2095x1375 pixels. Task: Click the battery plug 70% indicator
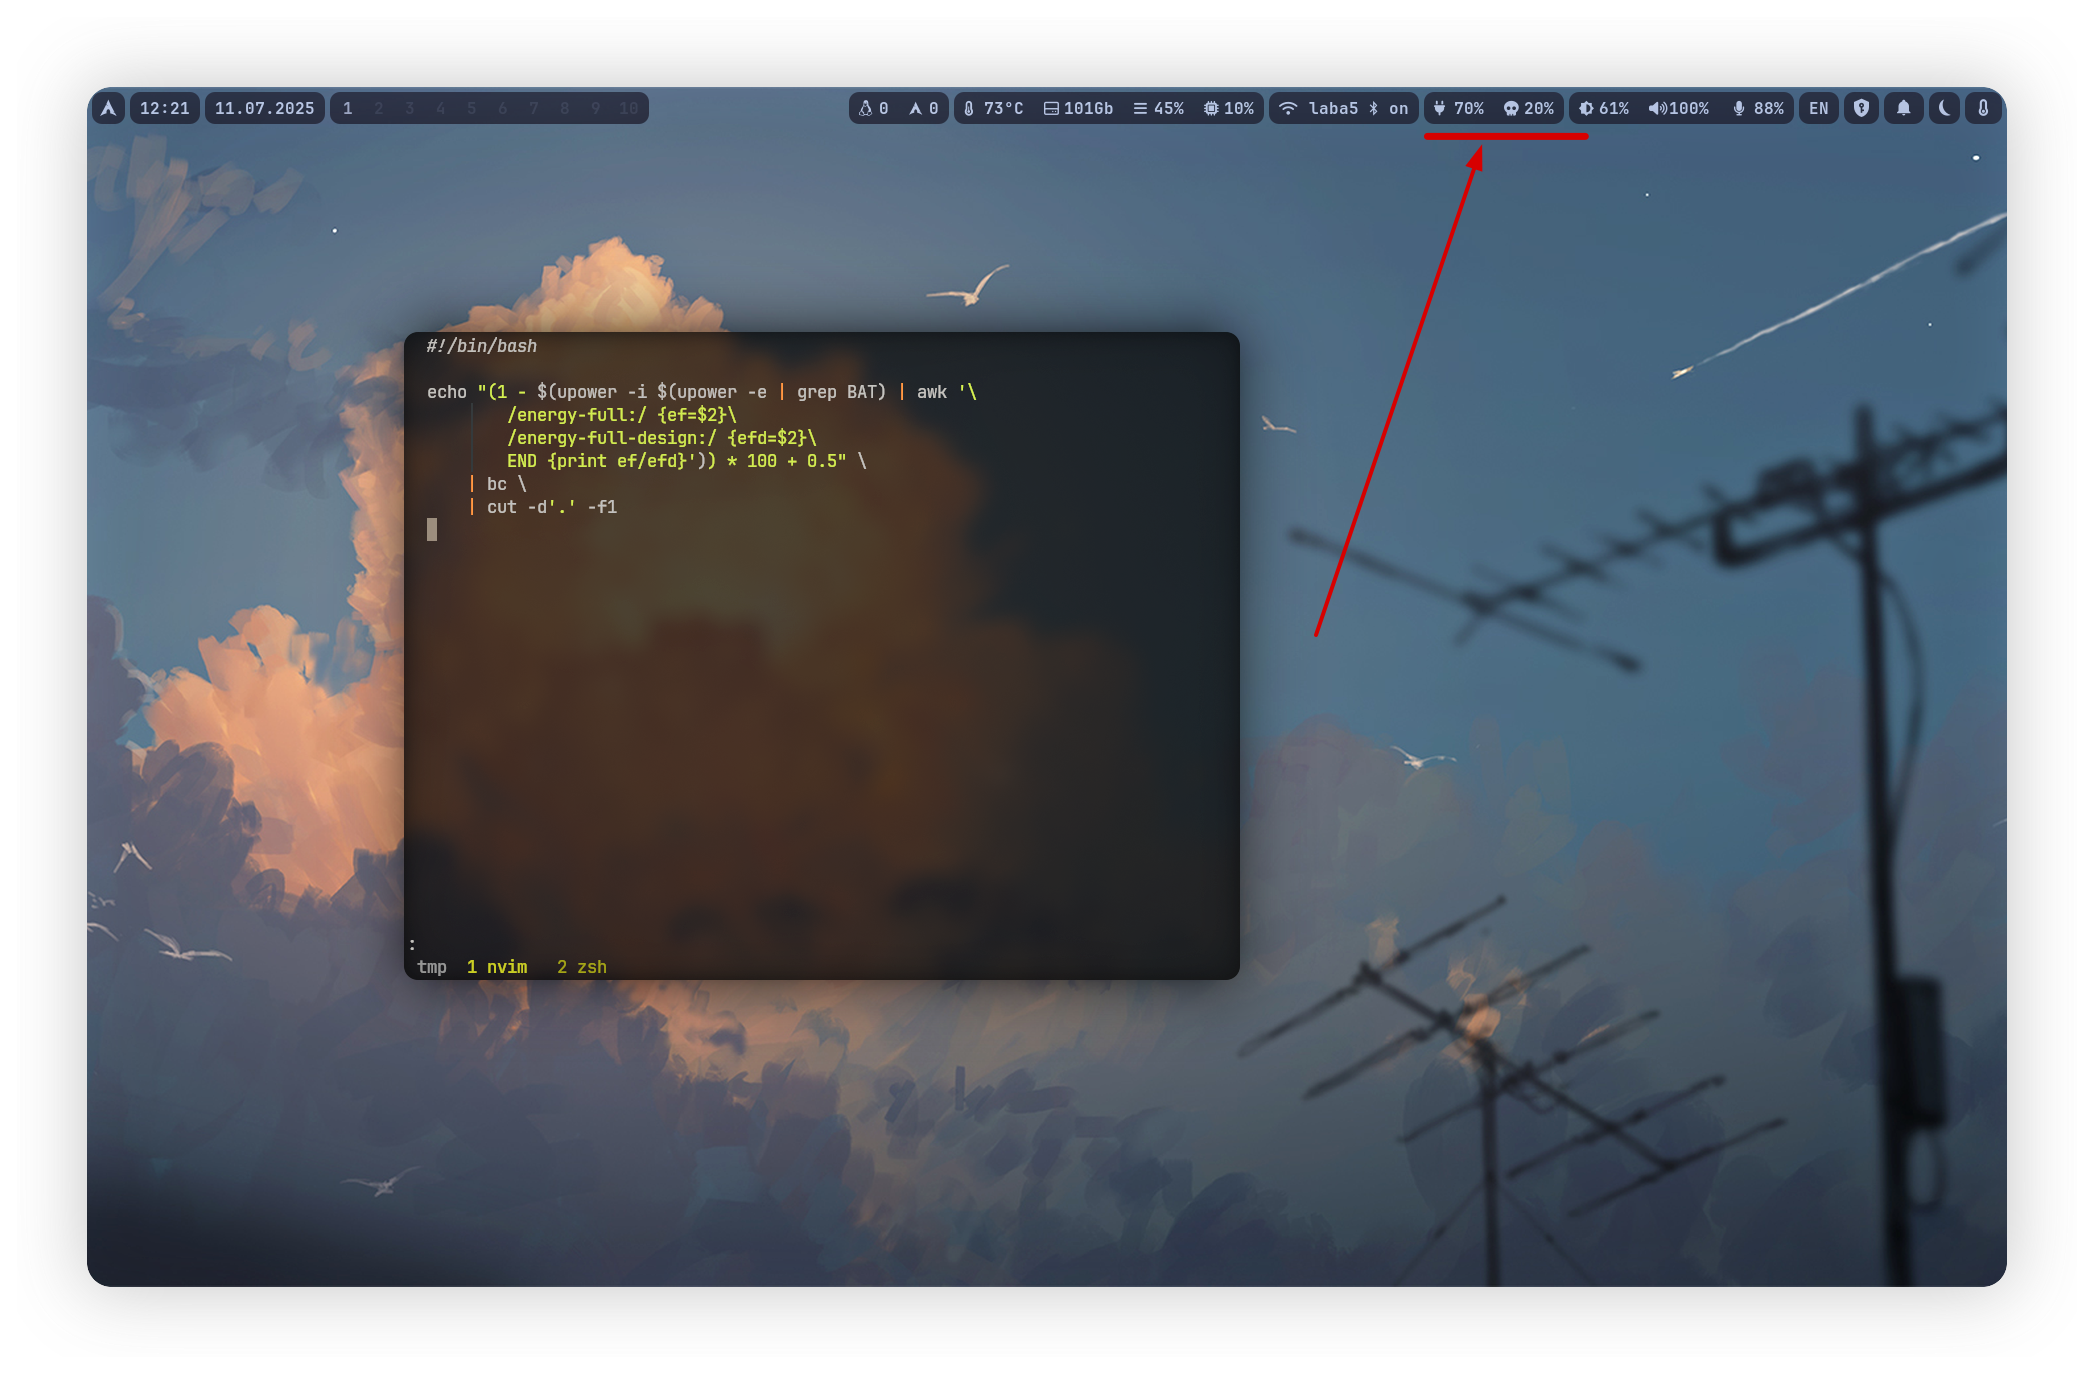1458,108
